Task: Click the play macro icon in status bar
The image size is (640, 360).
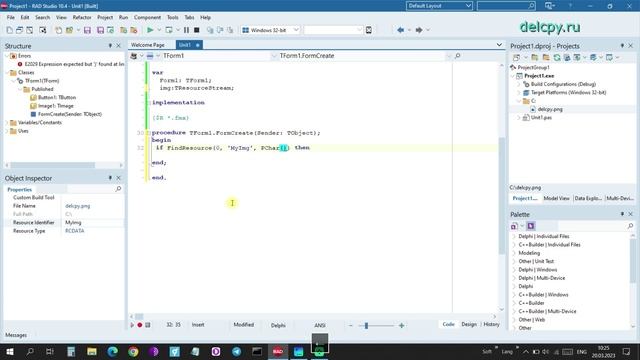Action: coord(132,325)
